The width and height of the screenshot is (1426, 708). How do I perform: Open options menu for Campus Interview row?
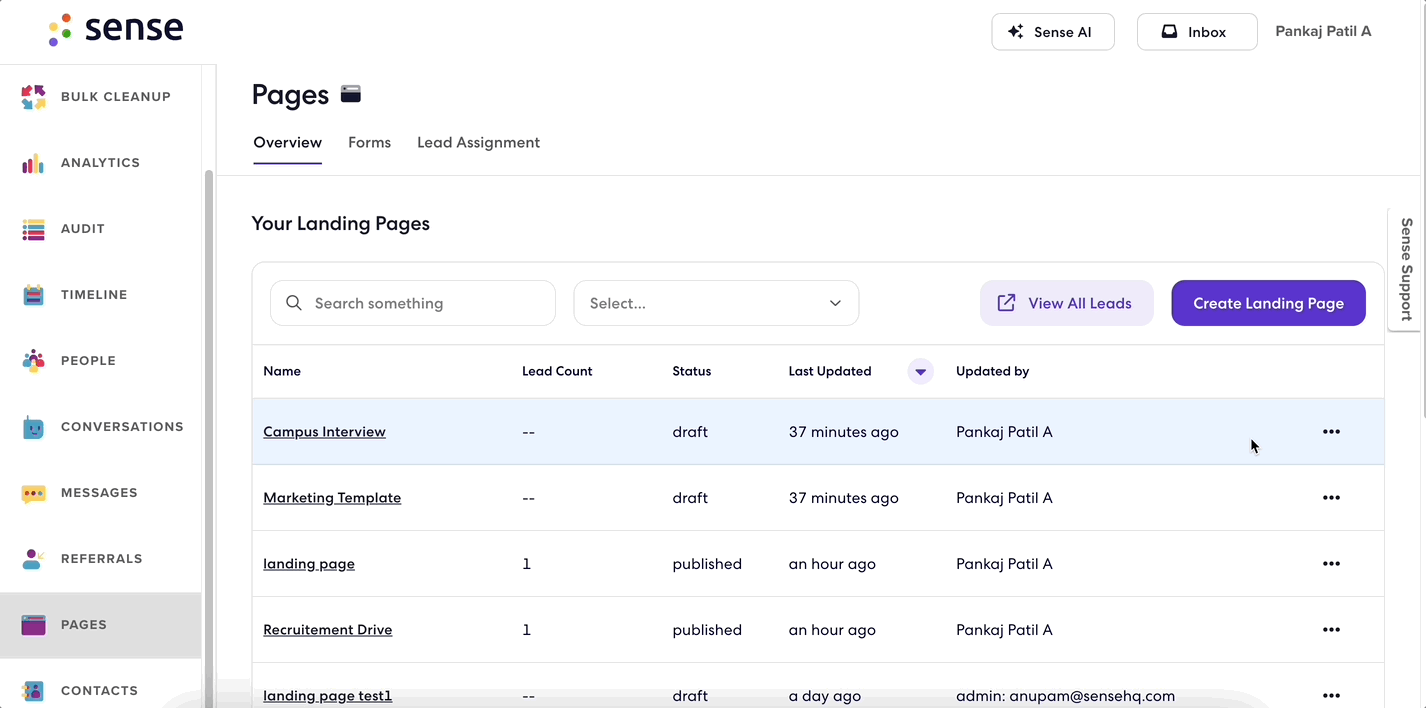point(1331,432)
